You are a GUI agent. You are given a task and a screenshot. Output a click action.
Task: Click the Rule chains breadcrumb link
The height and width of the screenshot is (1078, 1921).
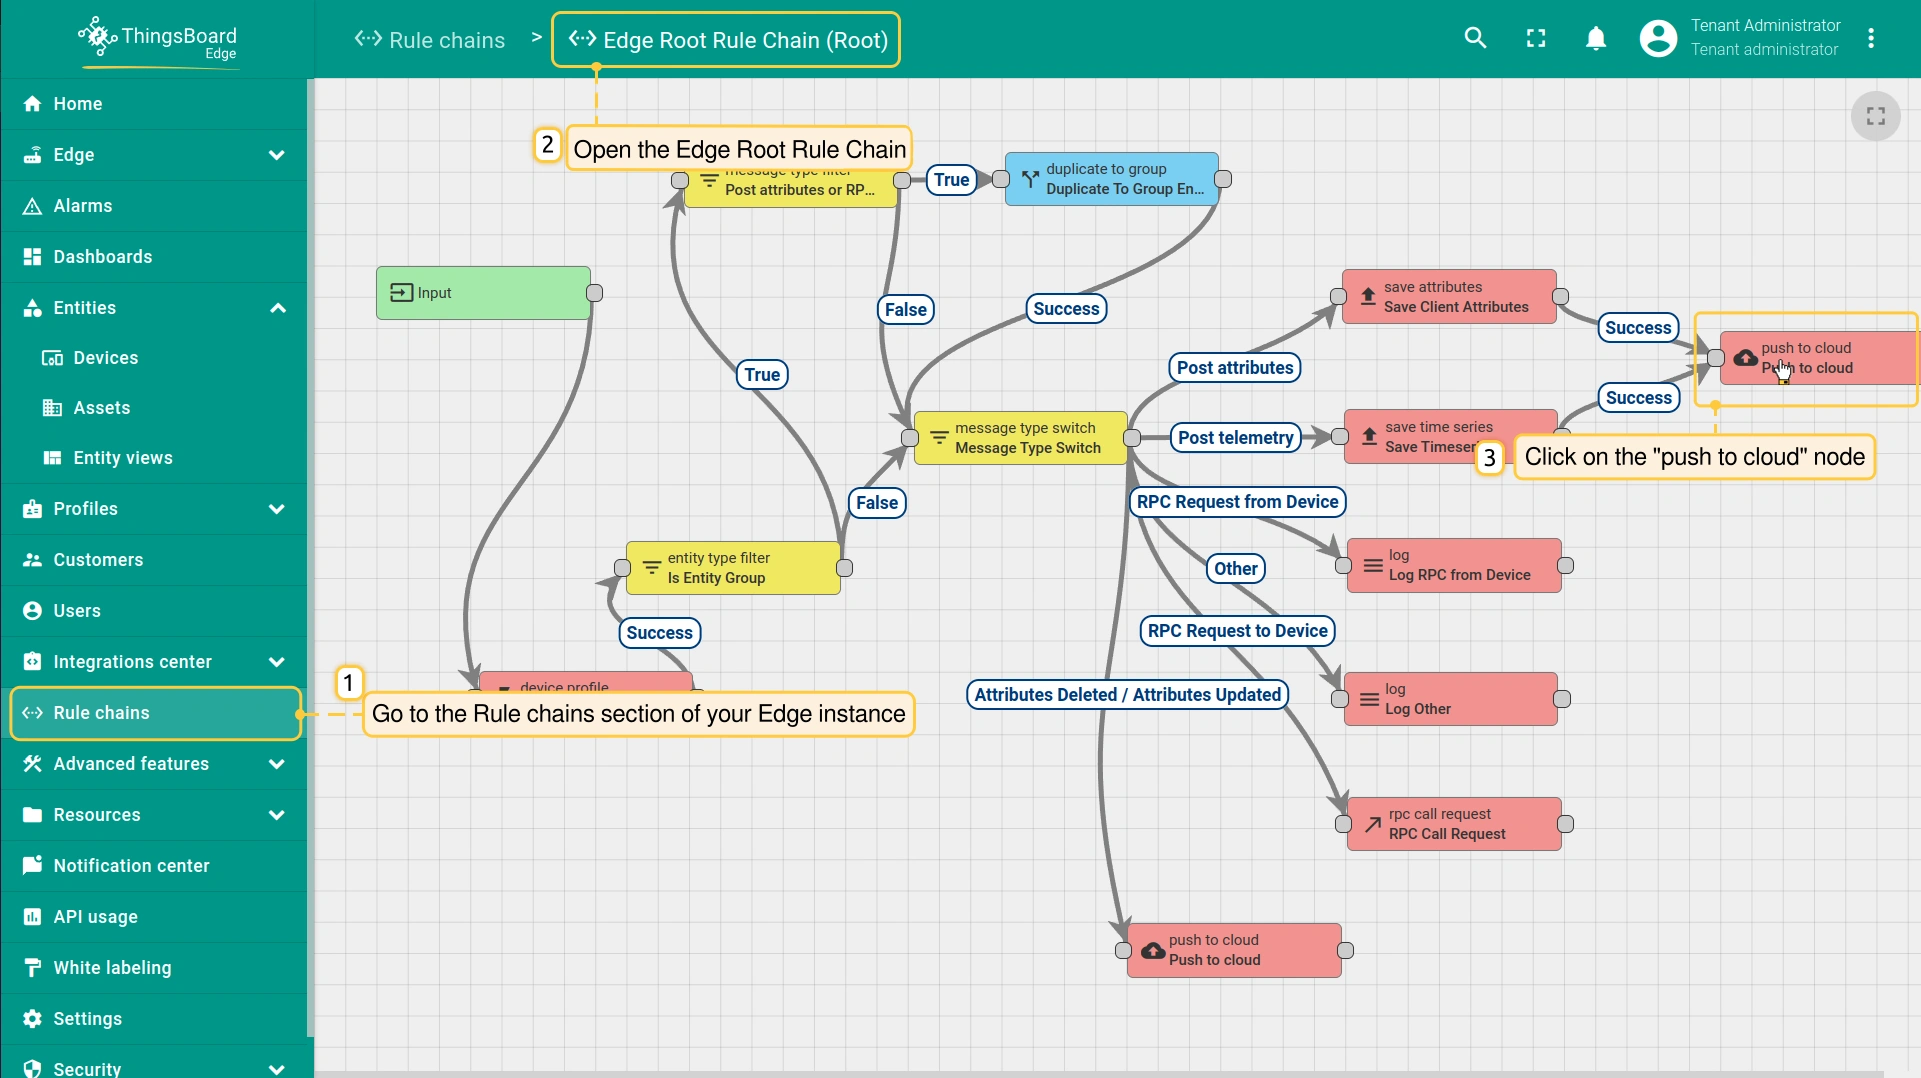pos(431,40)
